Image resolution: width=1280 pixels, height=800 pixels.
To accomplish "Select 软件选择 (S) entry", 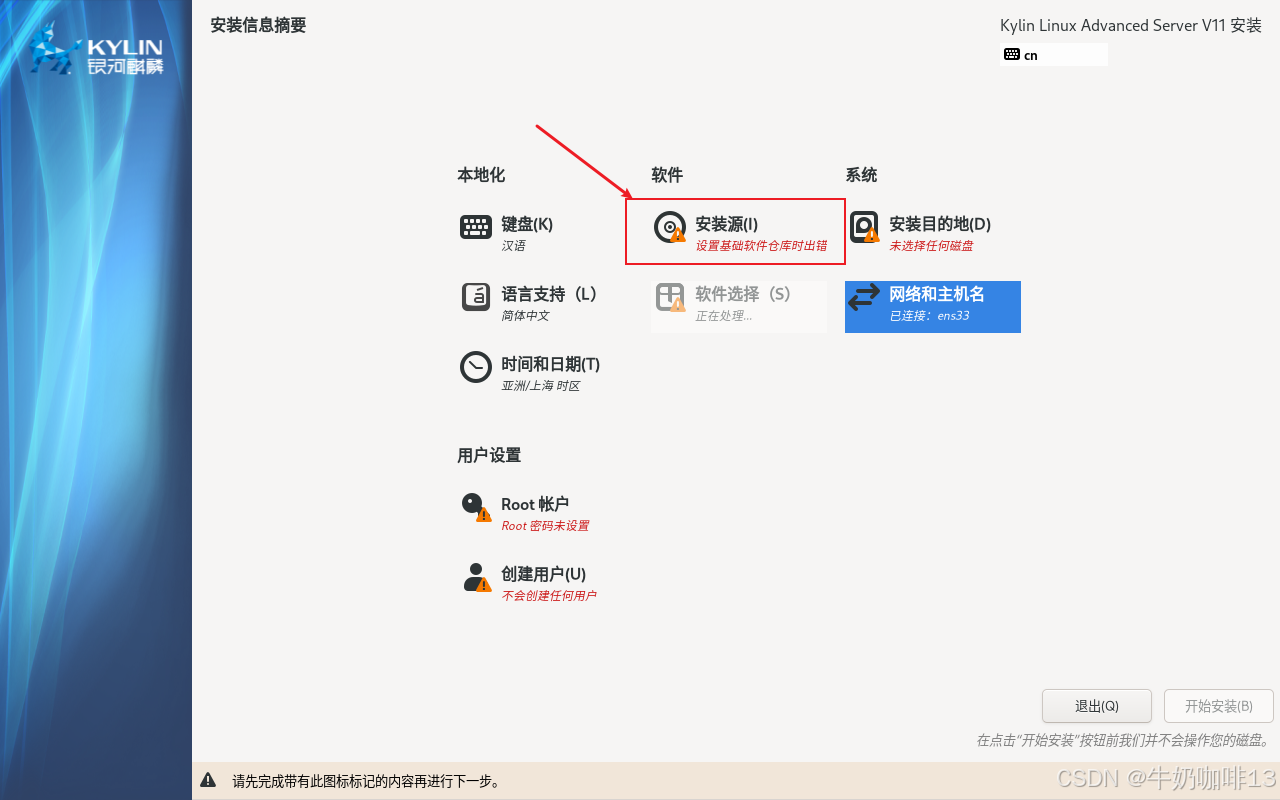I will click(x=738, y=306).
